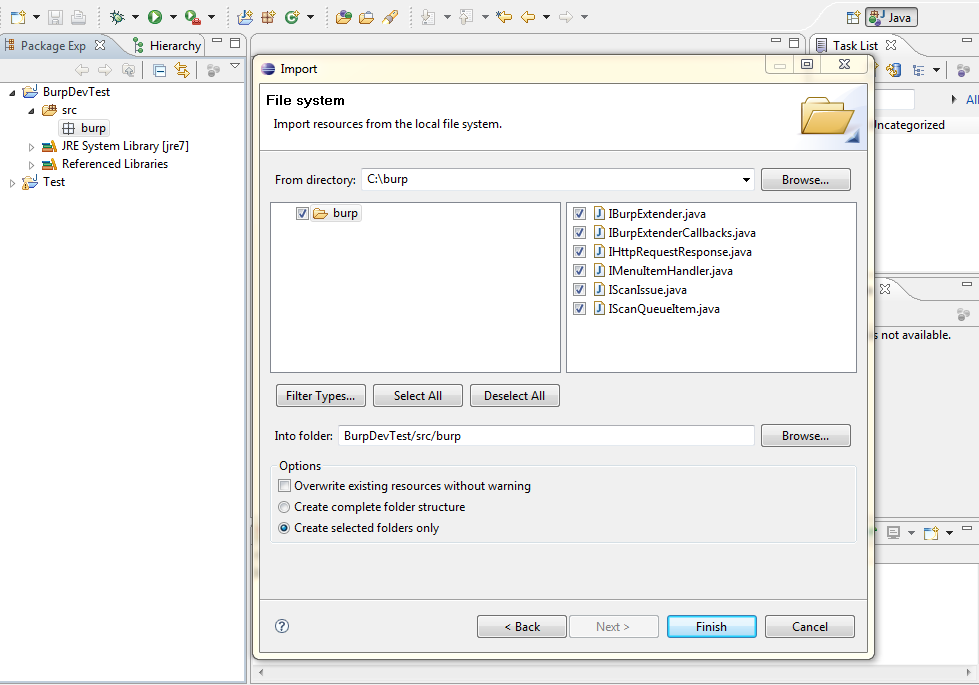This screenshot has width=979, height=685.
Task: Click the New Java Class icon
Action: click(292, 17)
